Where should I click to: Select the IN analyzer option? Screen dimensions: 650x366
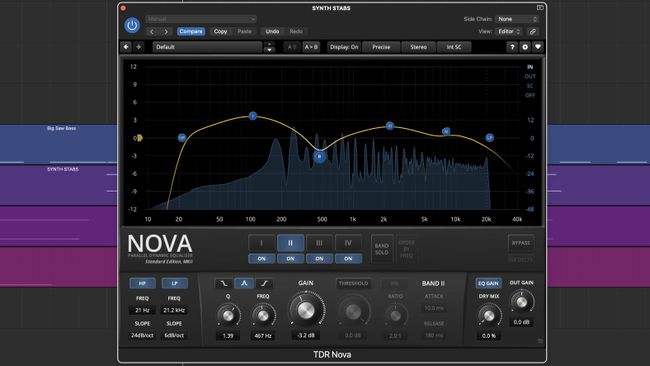(x=530, y=67)
